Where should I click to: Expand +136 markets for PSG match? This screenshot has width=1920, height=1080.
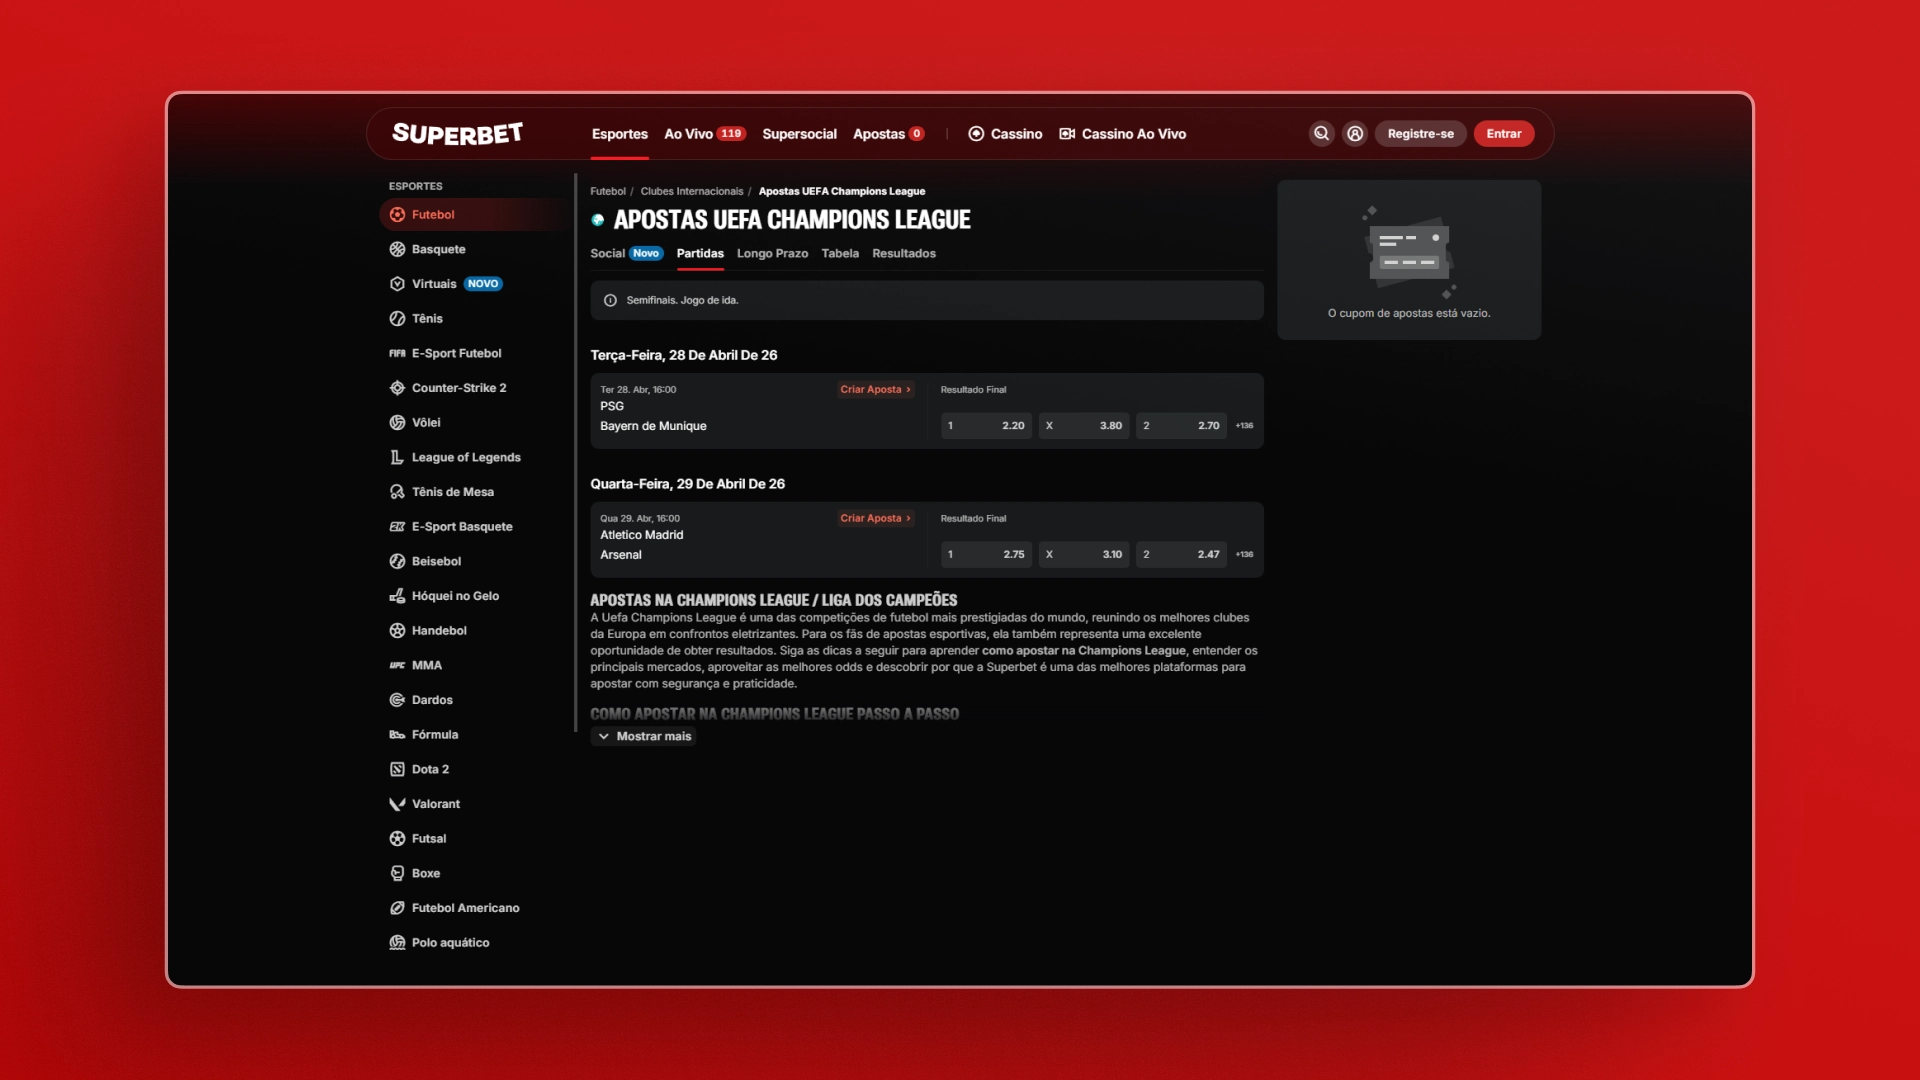1244,426
